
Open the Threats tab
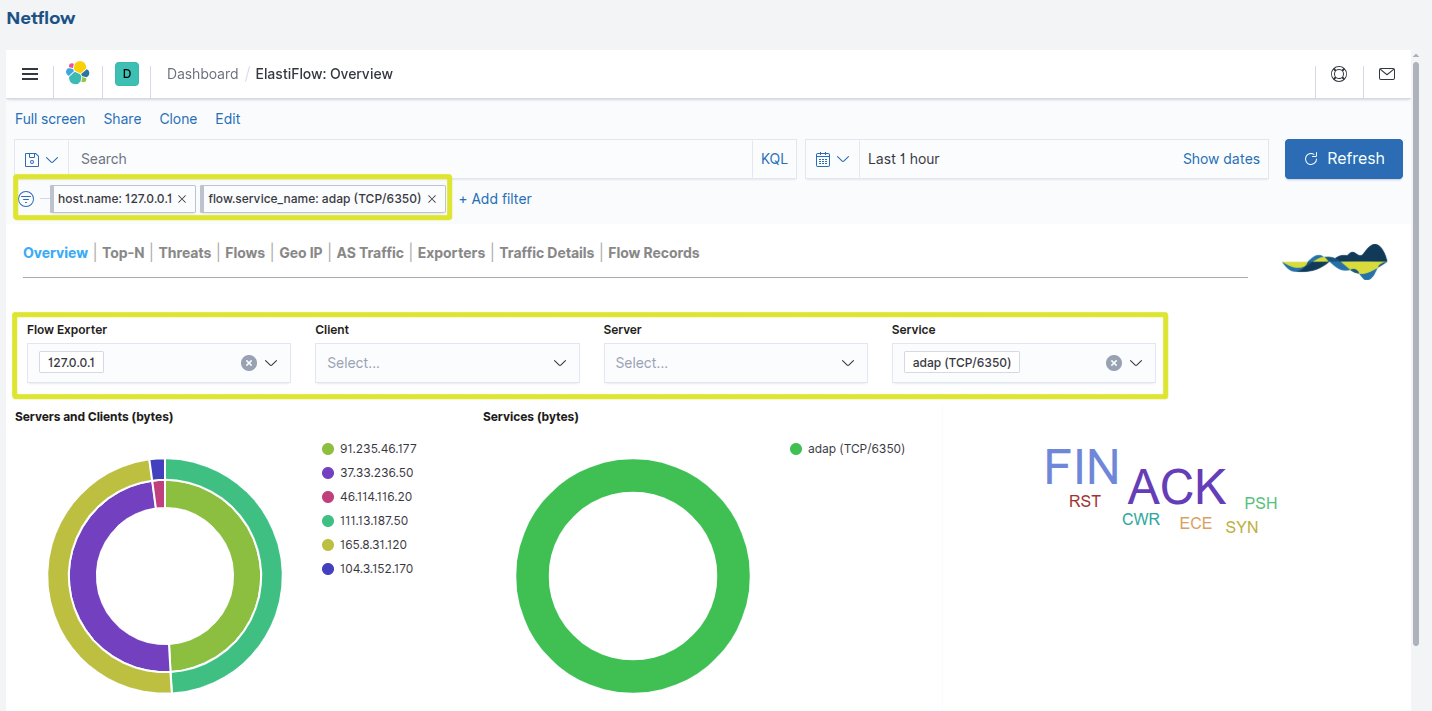click(185, 253)
